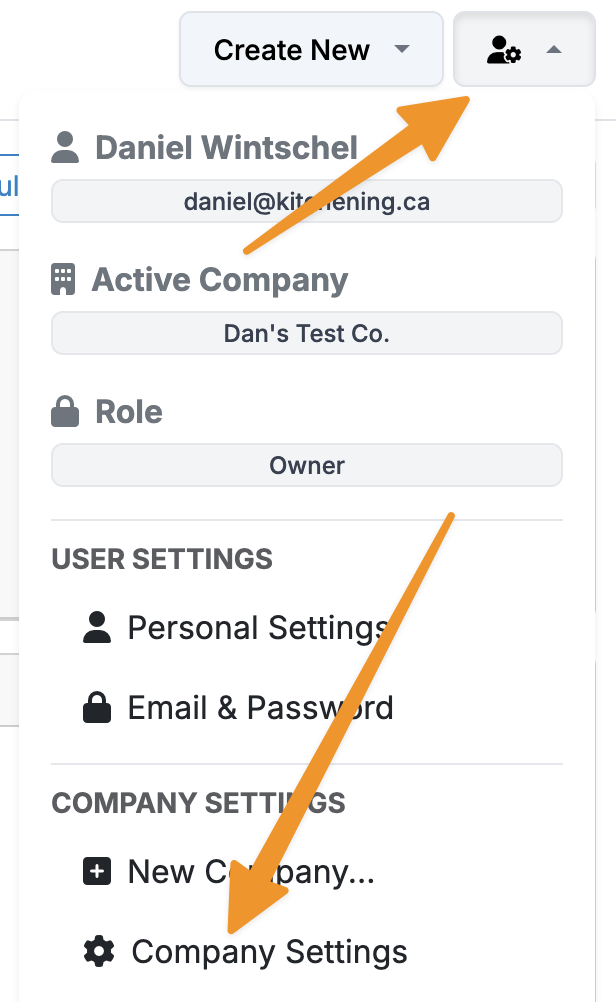
Task: Open Company Settings menu entry
Action: tap(269, 952)
